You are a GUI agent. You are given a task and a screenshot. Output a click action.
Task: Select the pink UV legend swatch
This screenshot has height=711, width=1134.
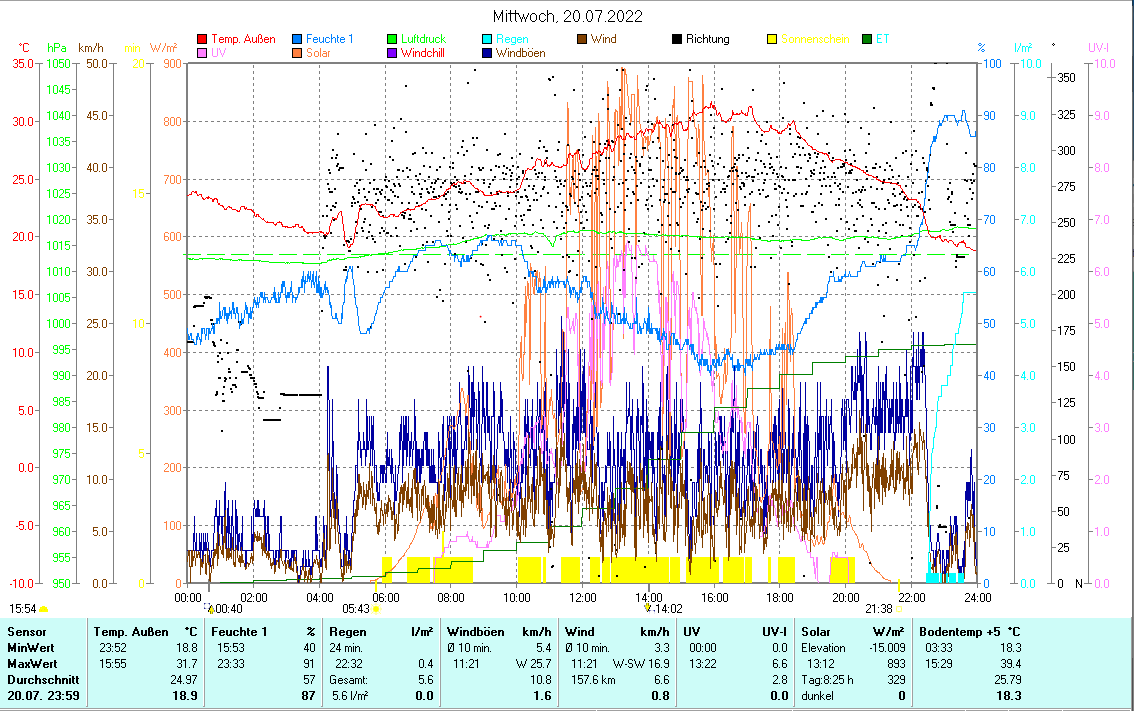[203, 53]
